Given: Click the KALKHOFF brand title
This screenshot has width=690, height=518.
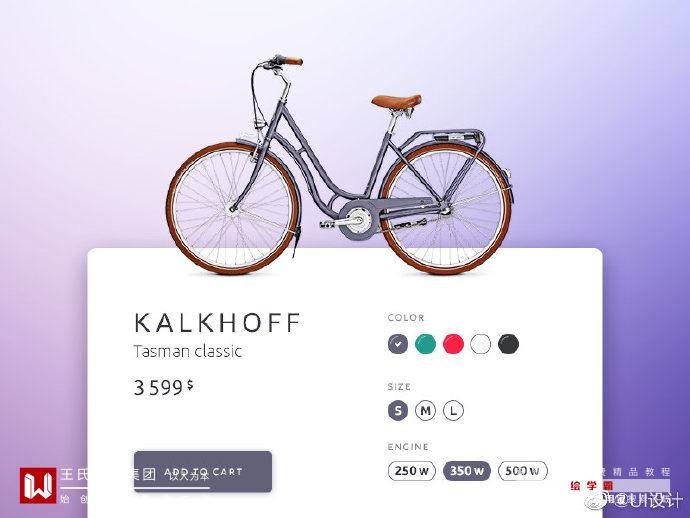Looking at the screenshot, I should pos(217,323).
